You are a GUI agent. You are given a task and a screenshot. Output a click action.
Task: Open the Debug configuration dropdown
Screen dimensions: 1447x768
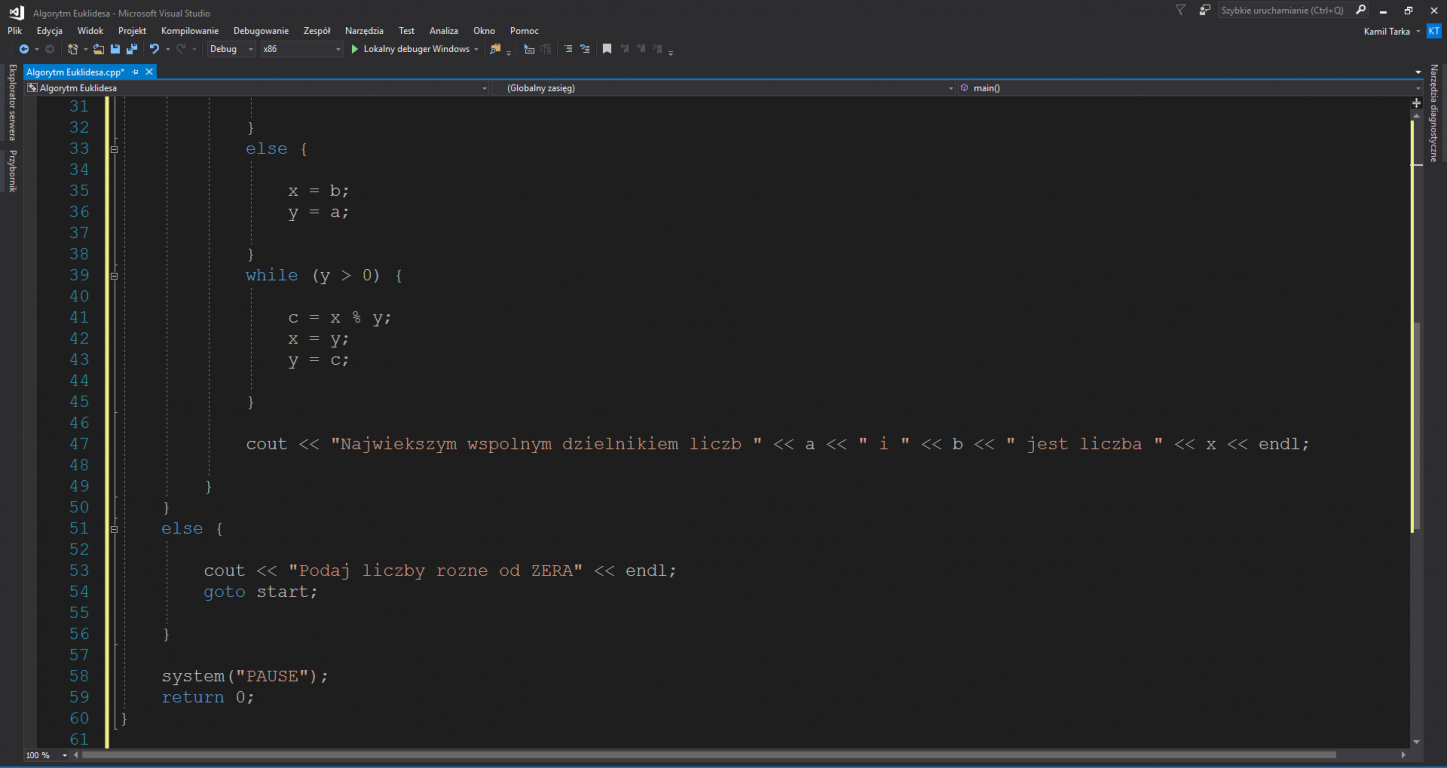(x=232, y=49)
